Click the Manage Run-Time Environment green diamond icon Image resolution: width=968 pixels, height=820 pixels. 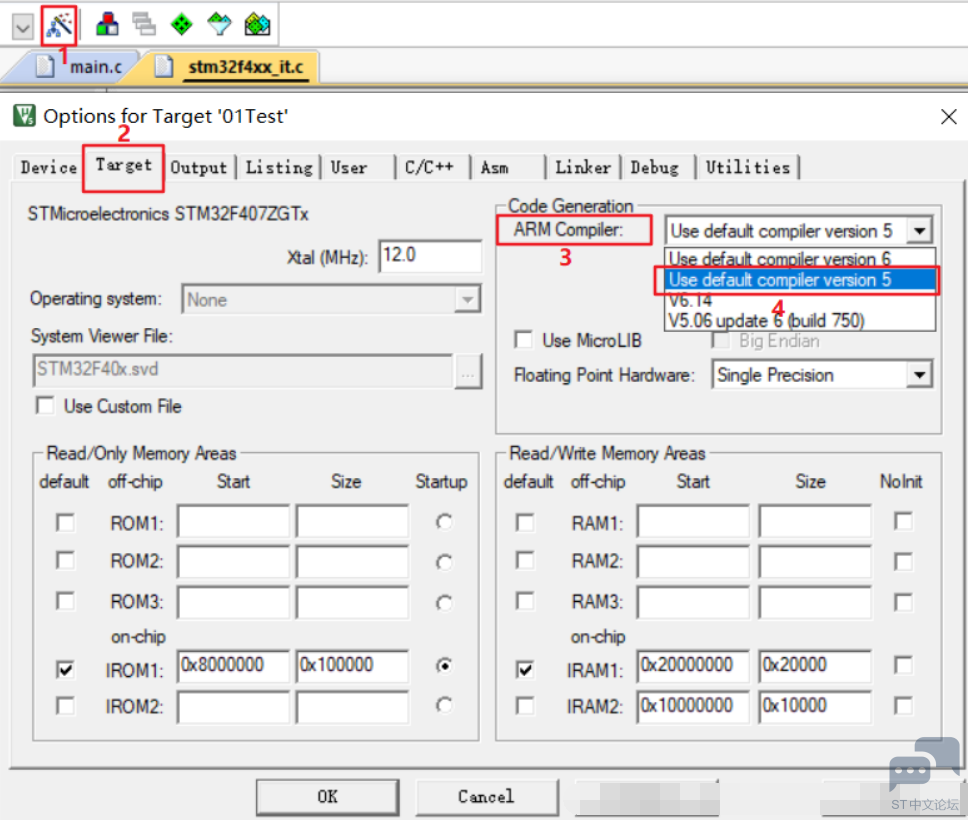(181, 24)
